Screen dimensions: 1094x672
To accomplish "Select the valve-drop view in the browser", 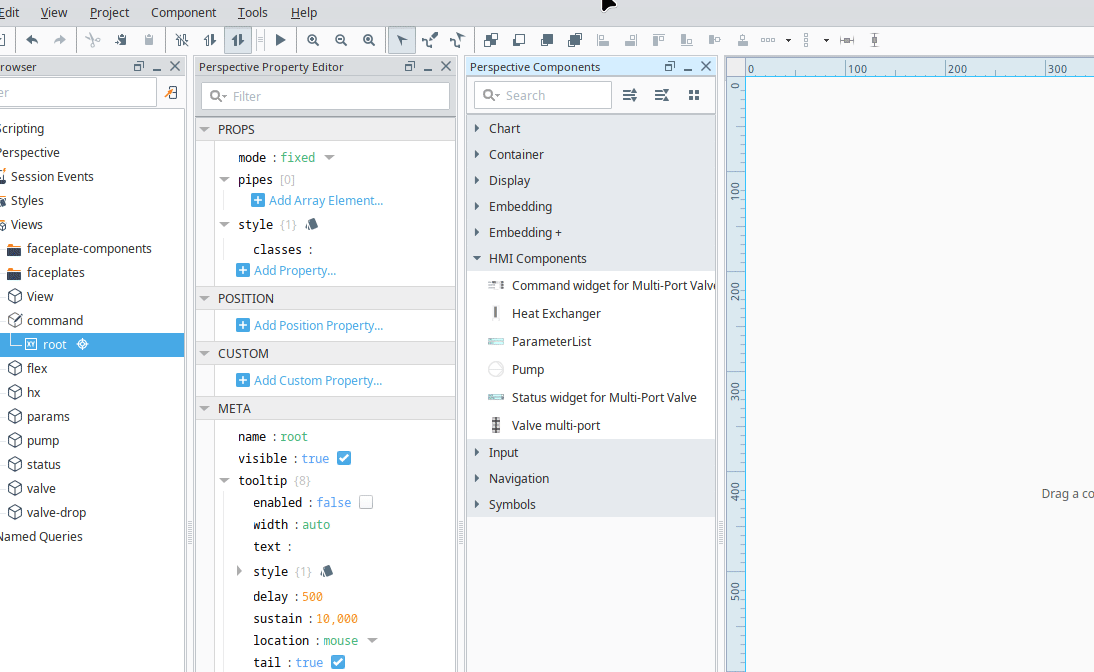I will tap(57, 512).
